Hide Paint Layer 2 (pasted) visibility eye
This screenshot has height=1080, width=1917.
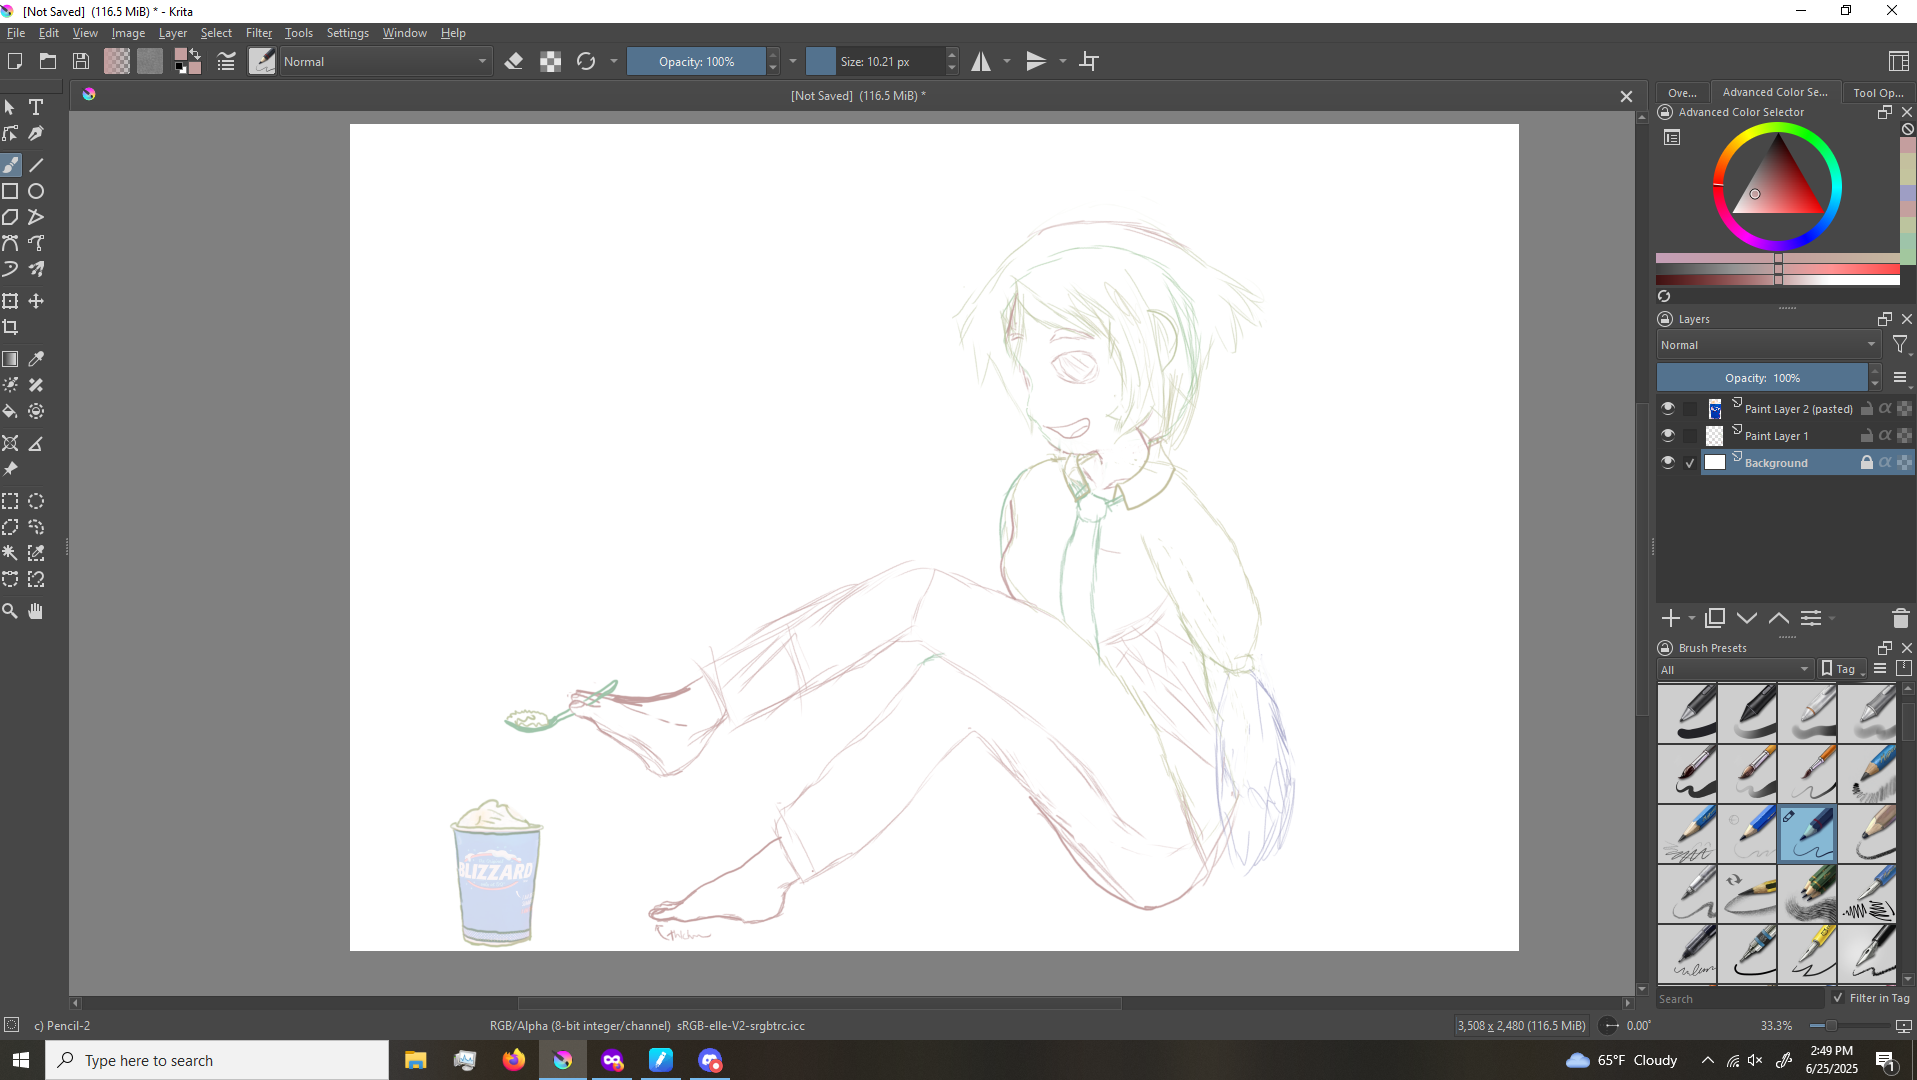[1667, 408]
